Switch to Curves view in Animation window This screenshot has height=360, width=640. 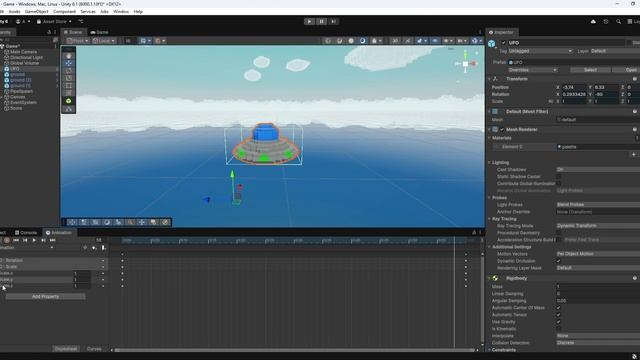coord(94,349)
